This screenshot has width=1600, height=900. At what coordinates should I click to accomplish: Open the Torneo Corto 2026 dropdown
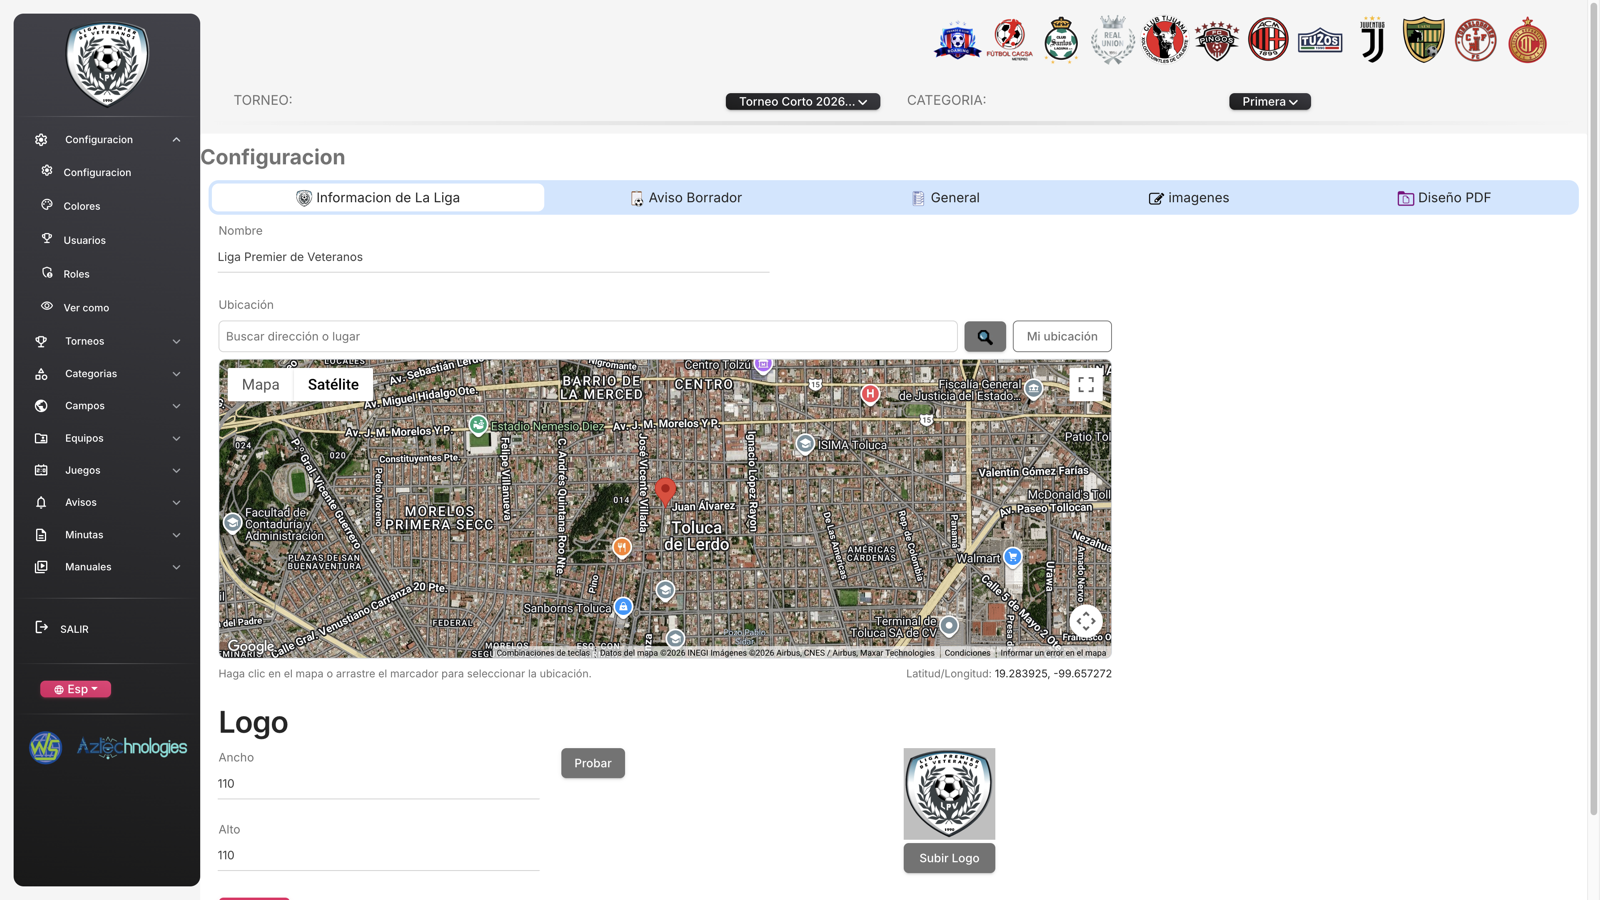803,101
